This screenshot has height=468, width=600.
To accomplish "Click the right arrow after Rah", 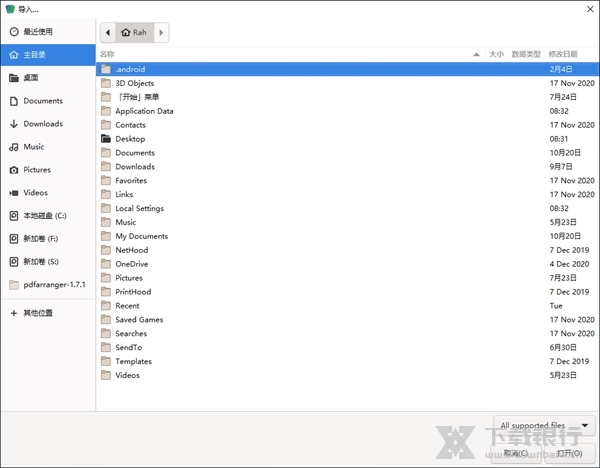I will pos(162,32).
